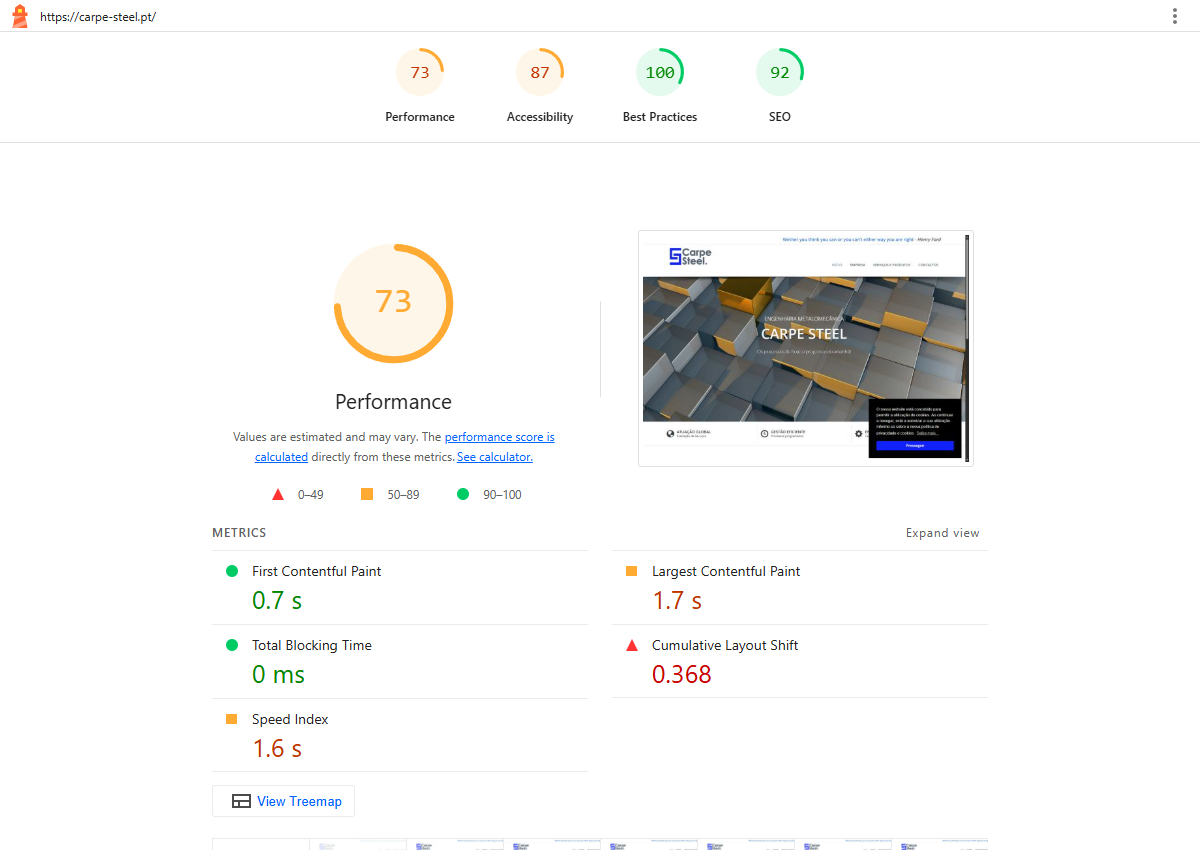Jump to the Accessibility section via gauge 87
1200x850 pixels.
[540, 72]
